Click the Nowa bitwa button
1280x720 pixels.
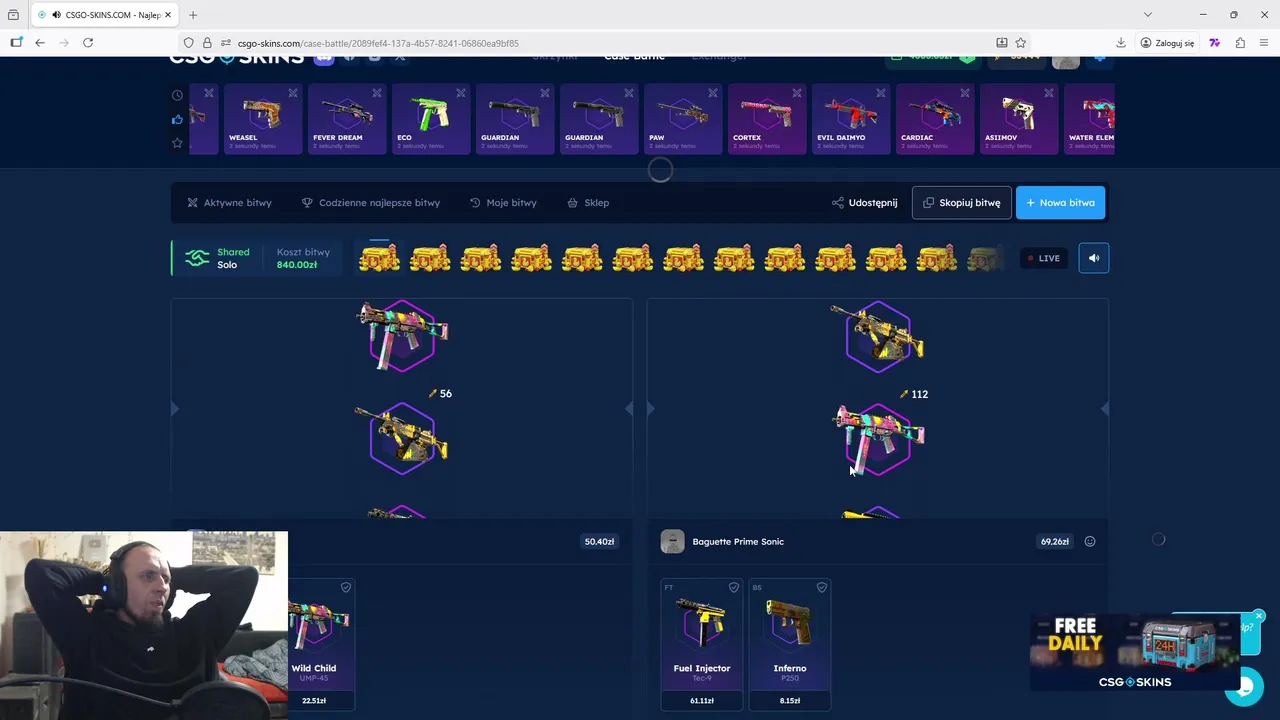pos(1060,202)
